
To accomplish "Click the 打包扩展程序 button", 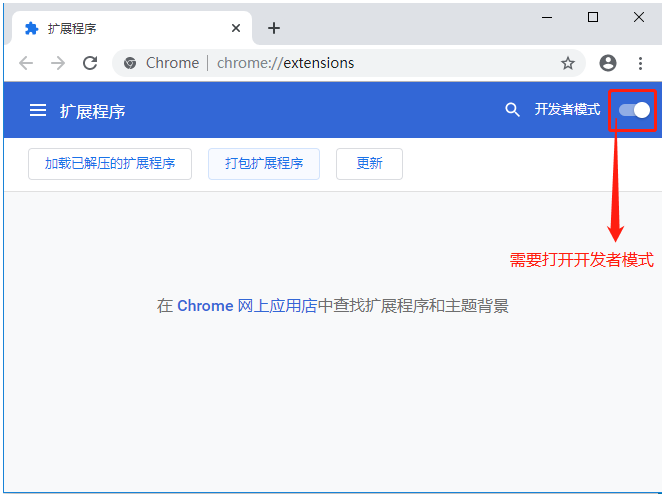I will click(264, 164).
